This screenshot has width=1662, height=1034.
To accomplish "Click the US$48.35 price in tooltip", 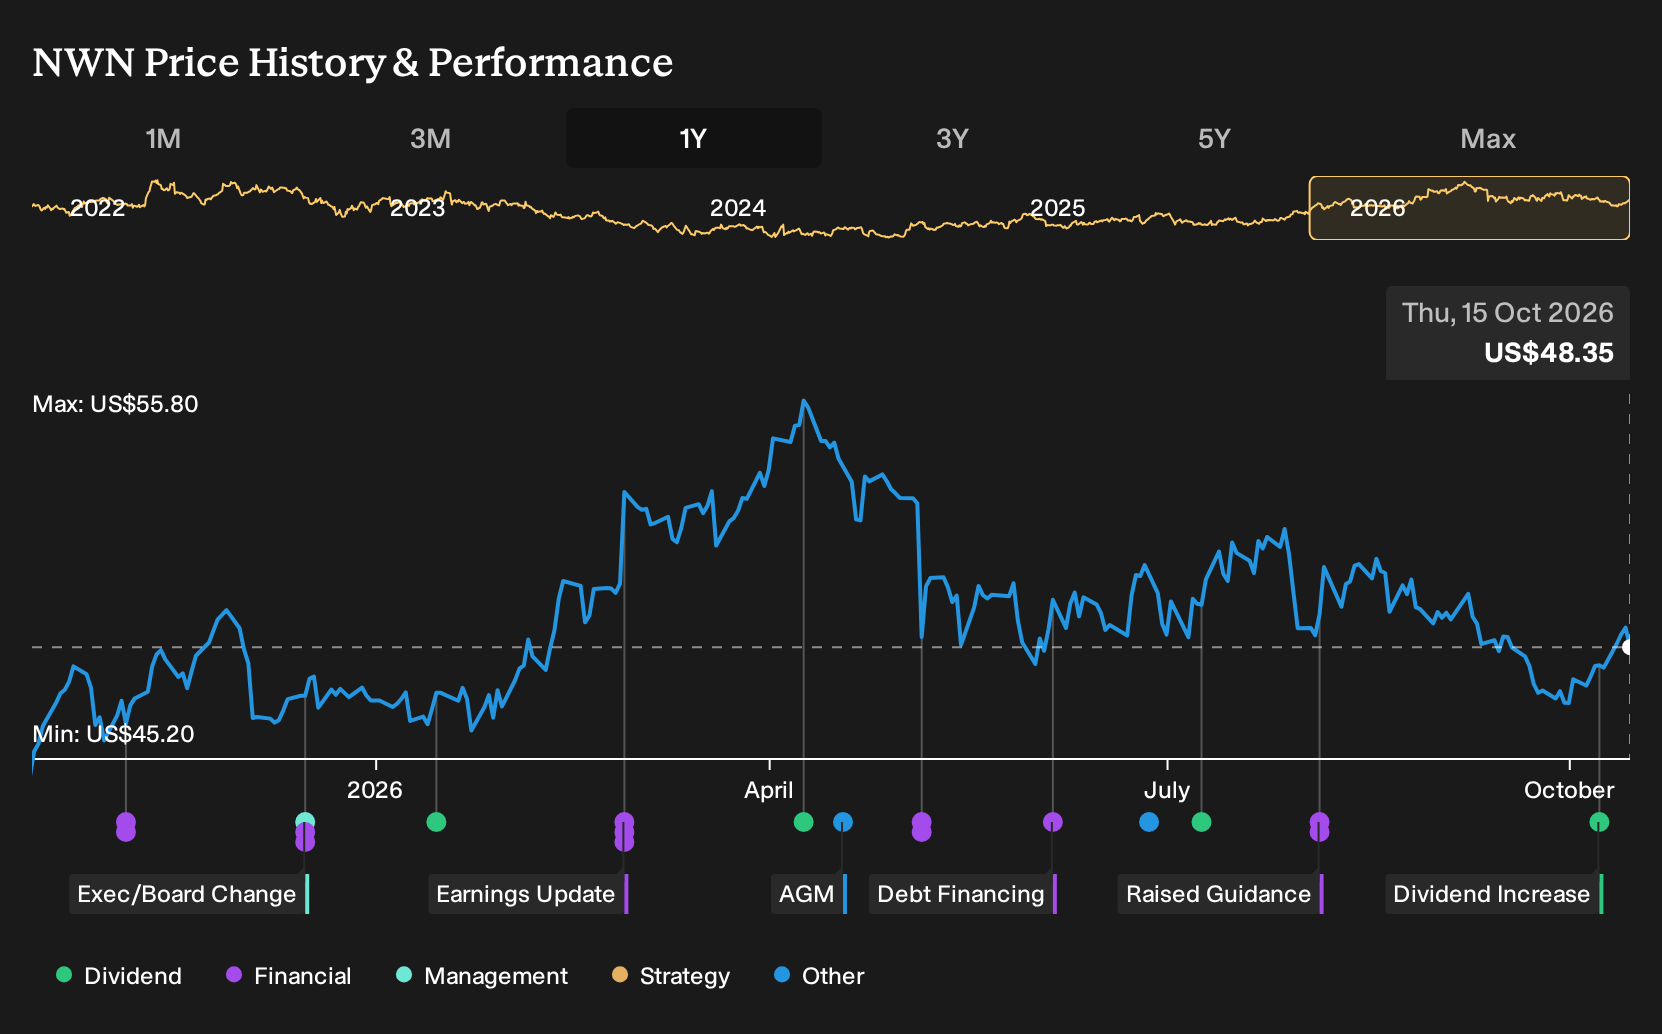I will (x=1549, y=353).
